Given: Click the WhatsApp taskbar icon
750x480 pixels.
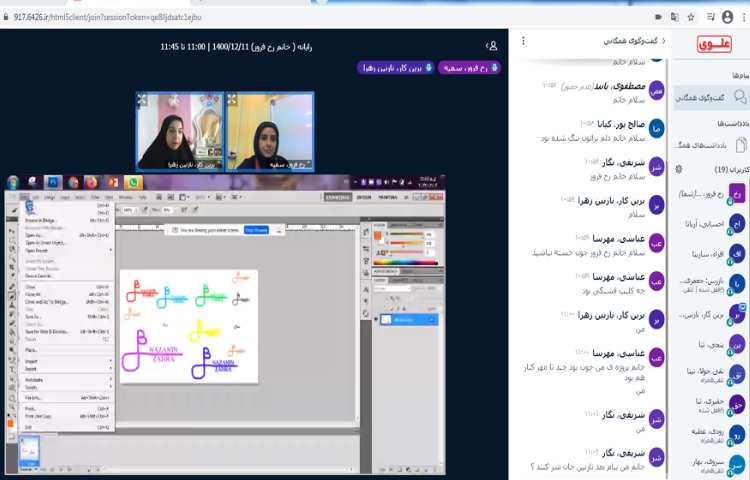Looking at the screenshot, I should pyautogui.click(x=133, y=182).
